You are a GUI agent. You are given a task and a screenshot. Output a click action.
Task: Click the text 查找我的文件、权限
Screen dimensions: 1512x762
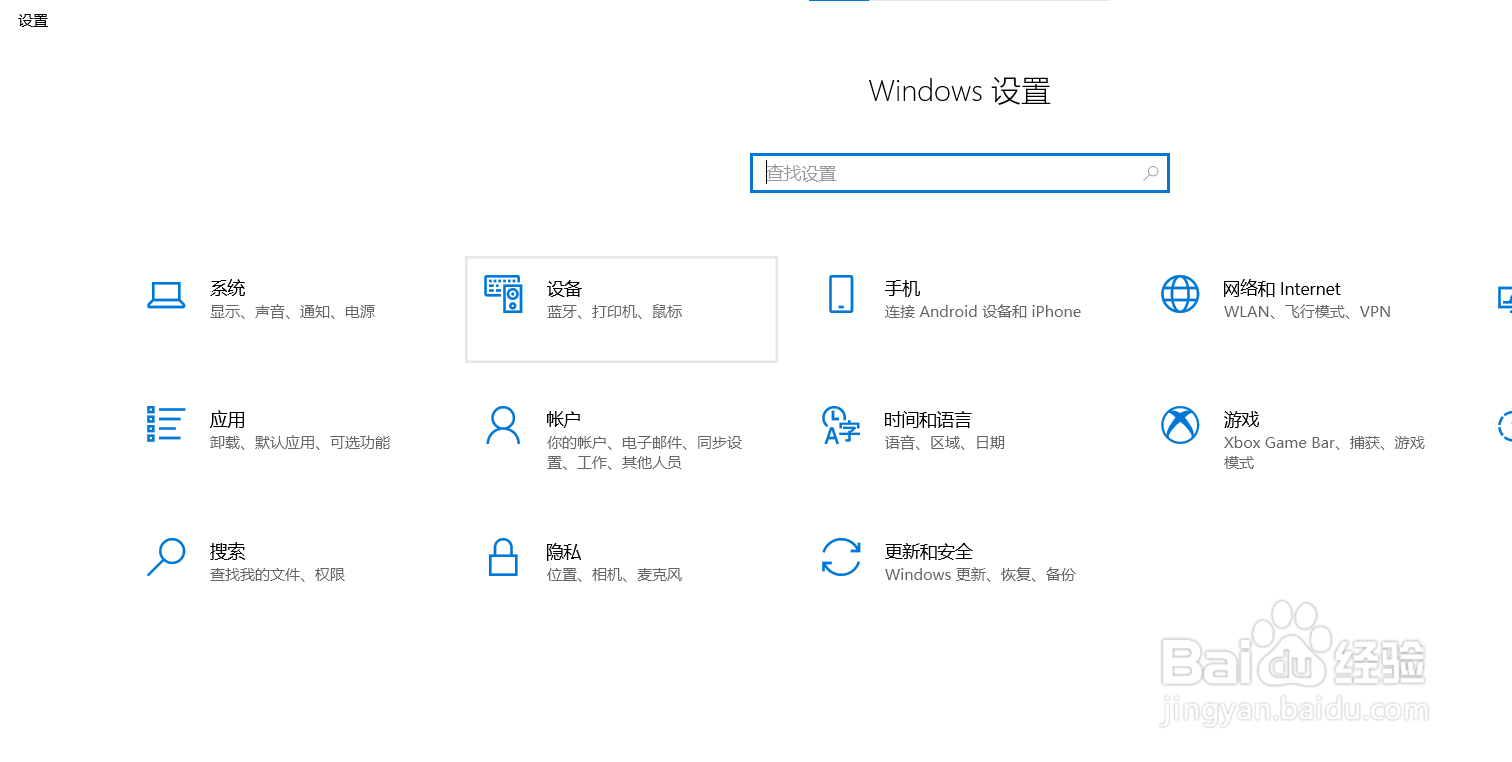278,575
